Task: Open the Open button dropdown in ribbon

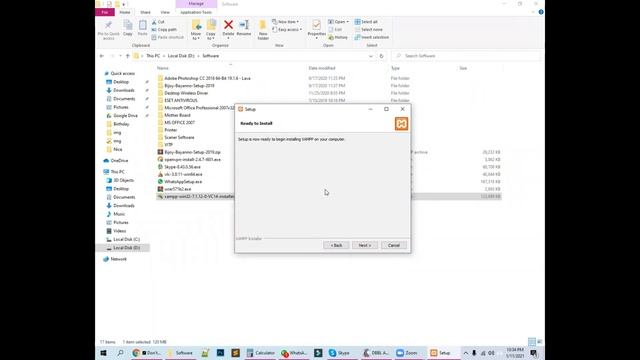Action: 347,22
